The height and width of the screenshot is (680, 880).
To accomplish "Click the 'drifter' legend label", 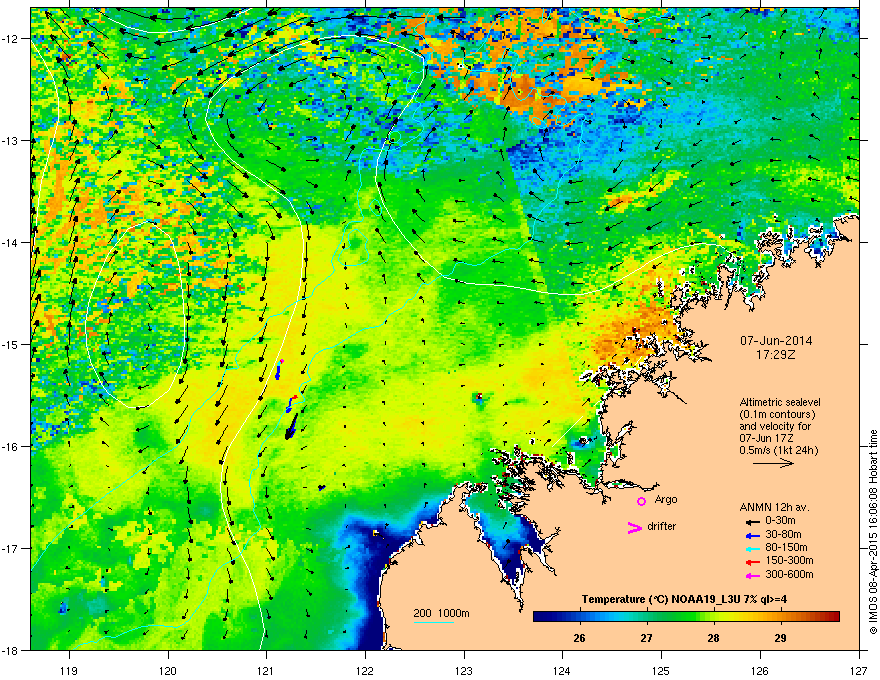I will (661, 526).
